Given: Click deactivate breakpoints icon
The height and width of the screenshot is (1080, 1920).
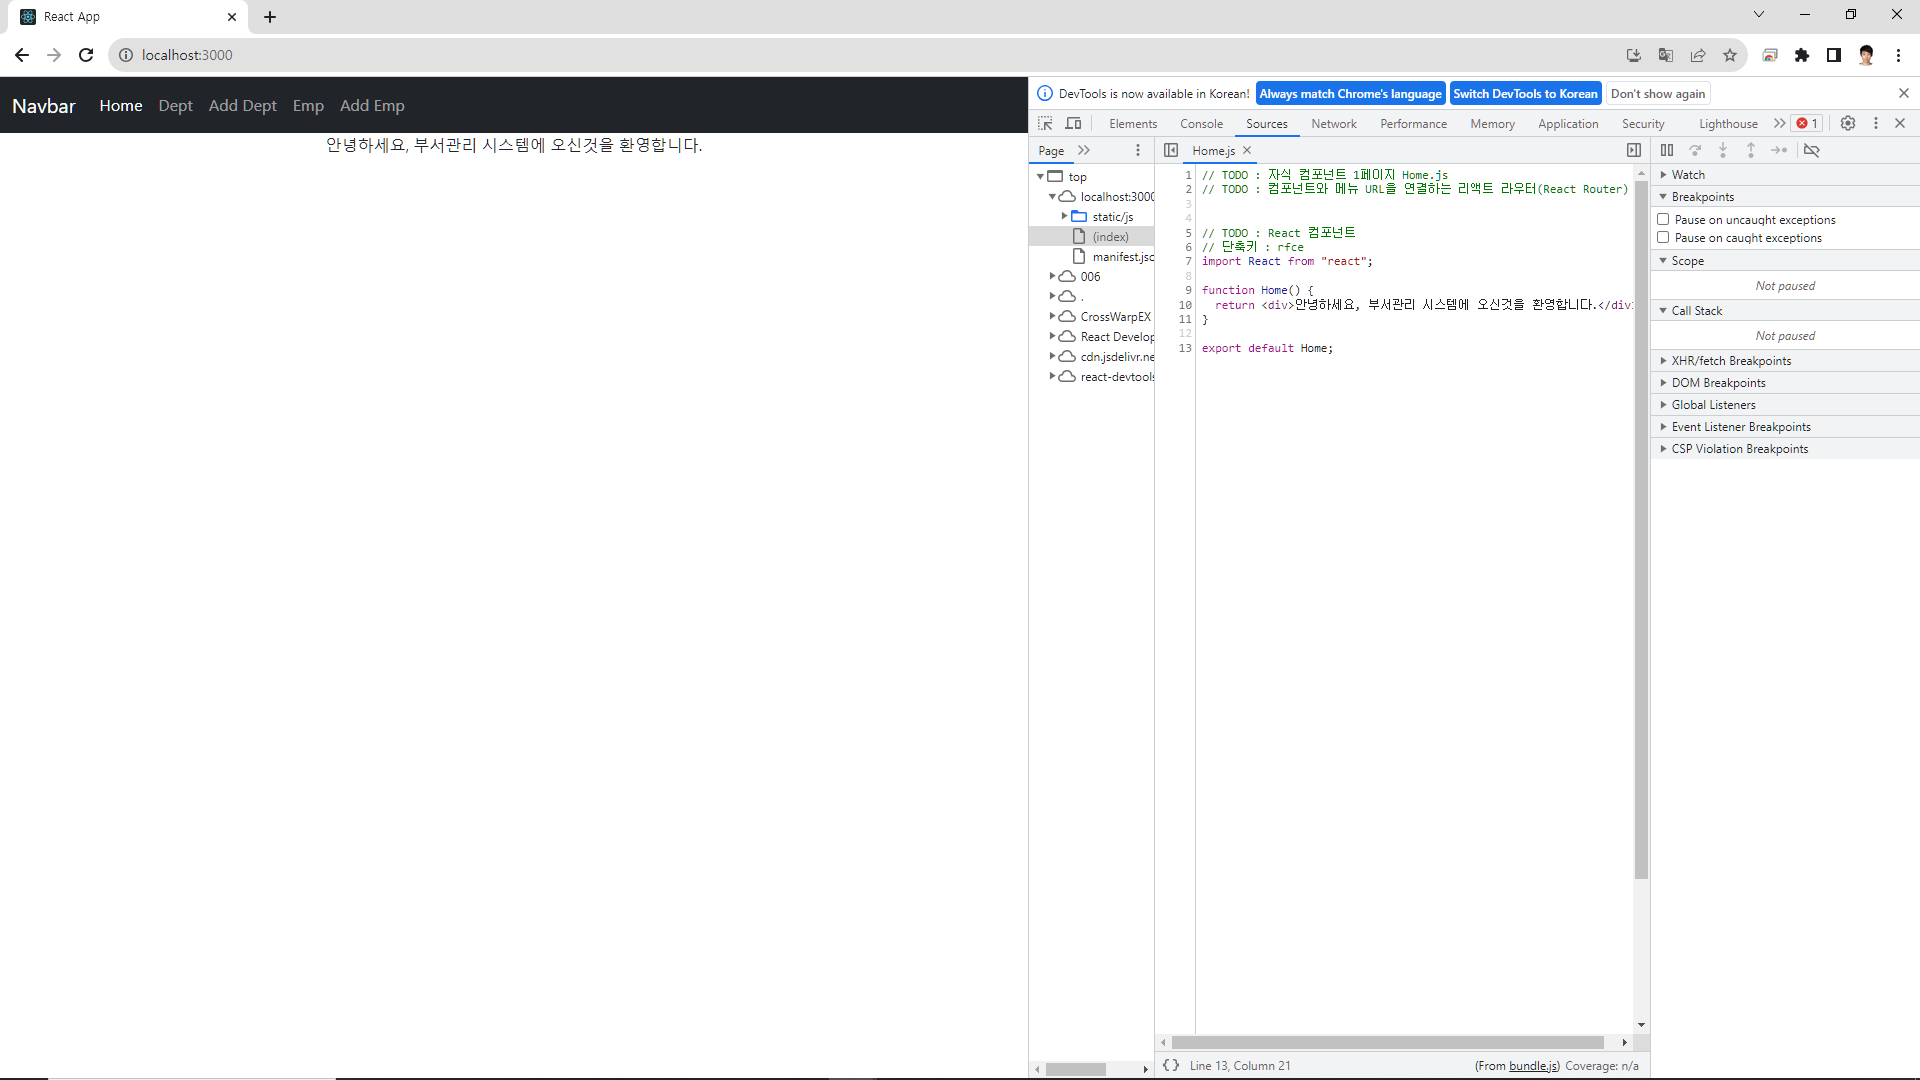Looking at the screenshot, I should pyautogui.click(x=1811, y=150).
